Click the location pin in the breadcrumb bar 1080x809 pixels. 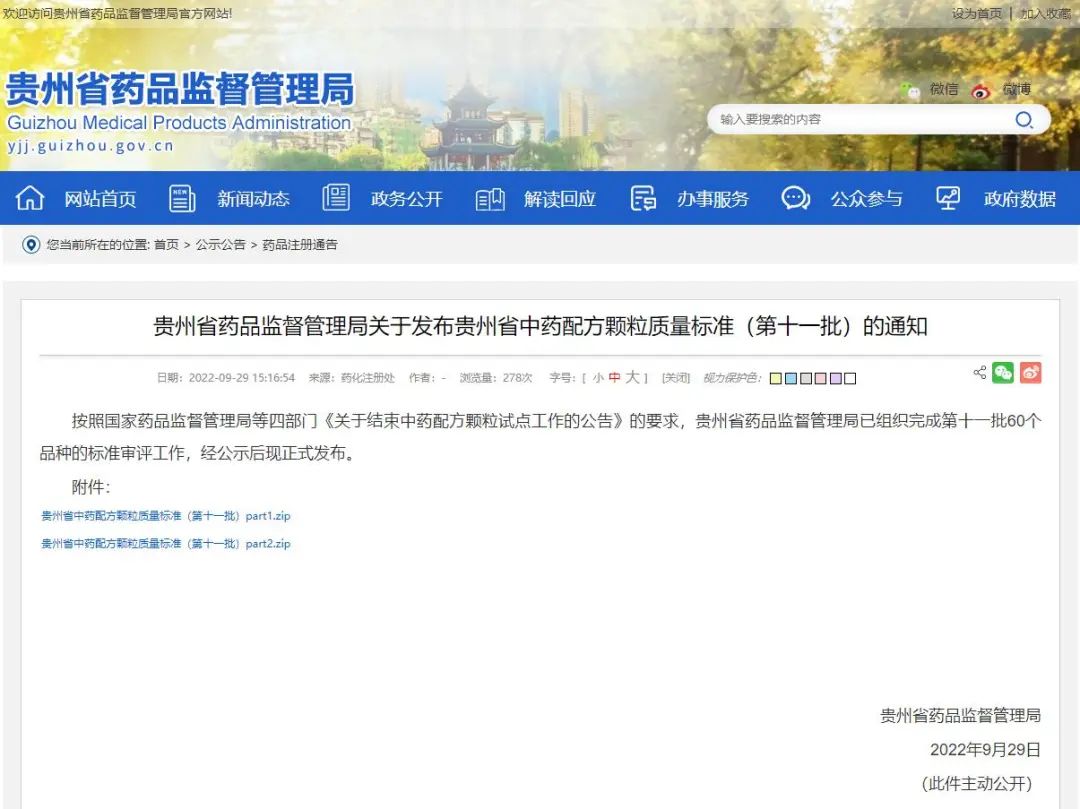point(30,244)
